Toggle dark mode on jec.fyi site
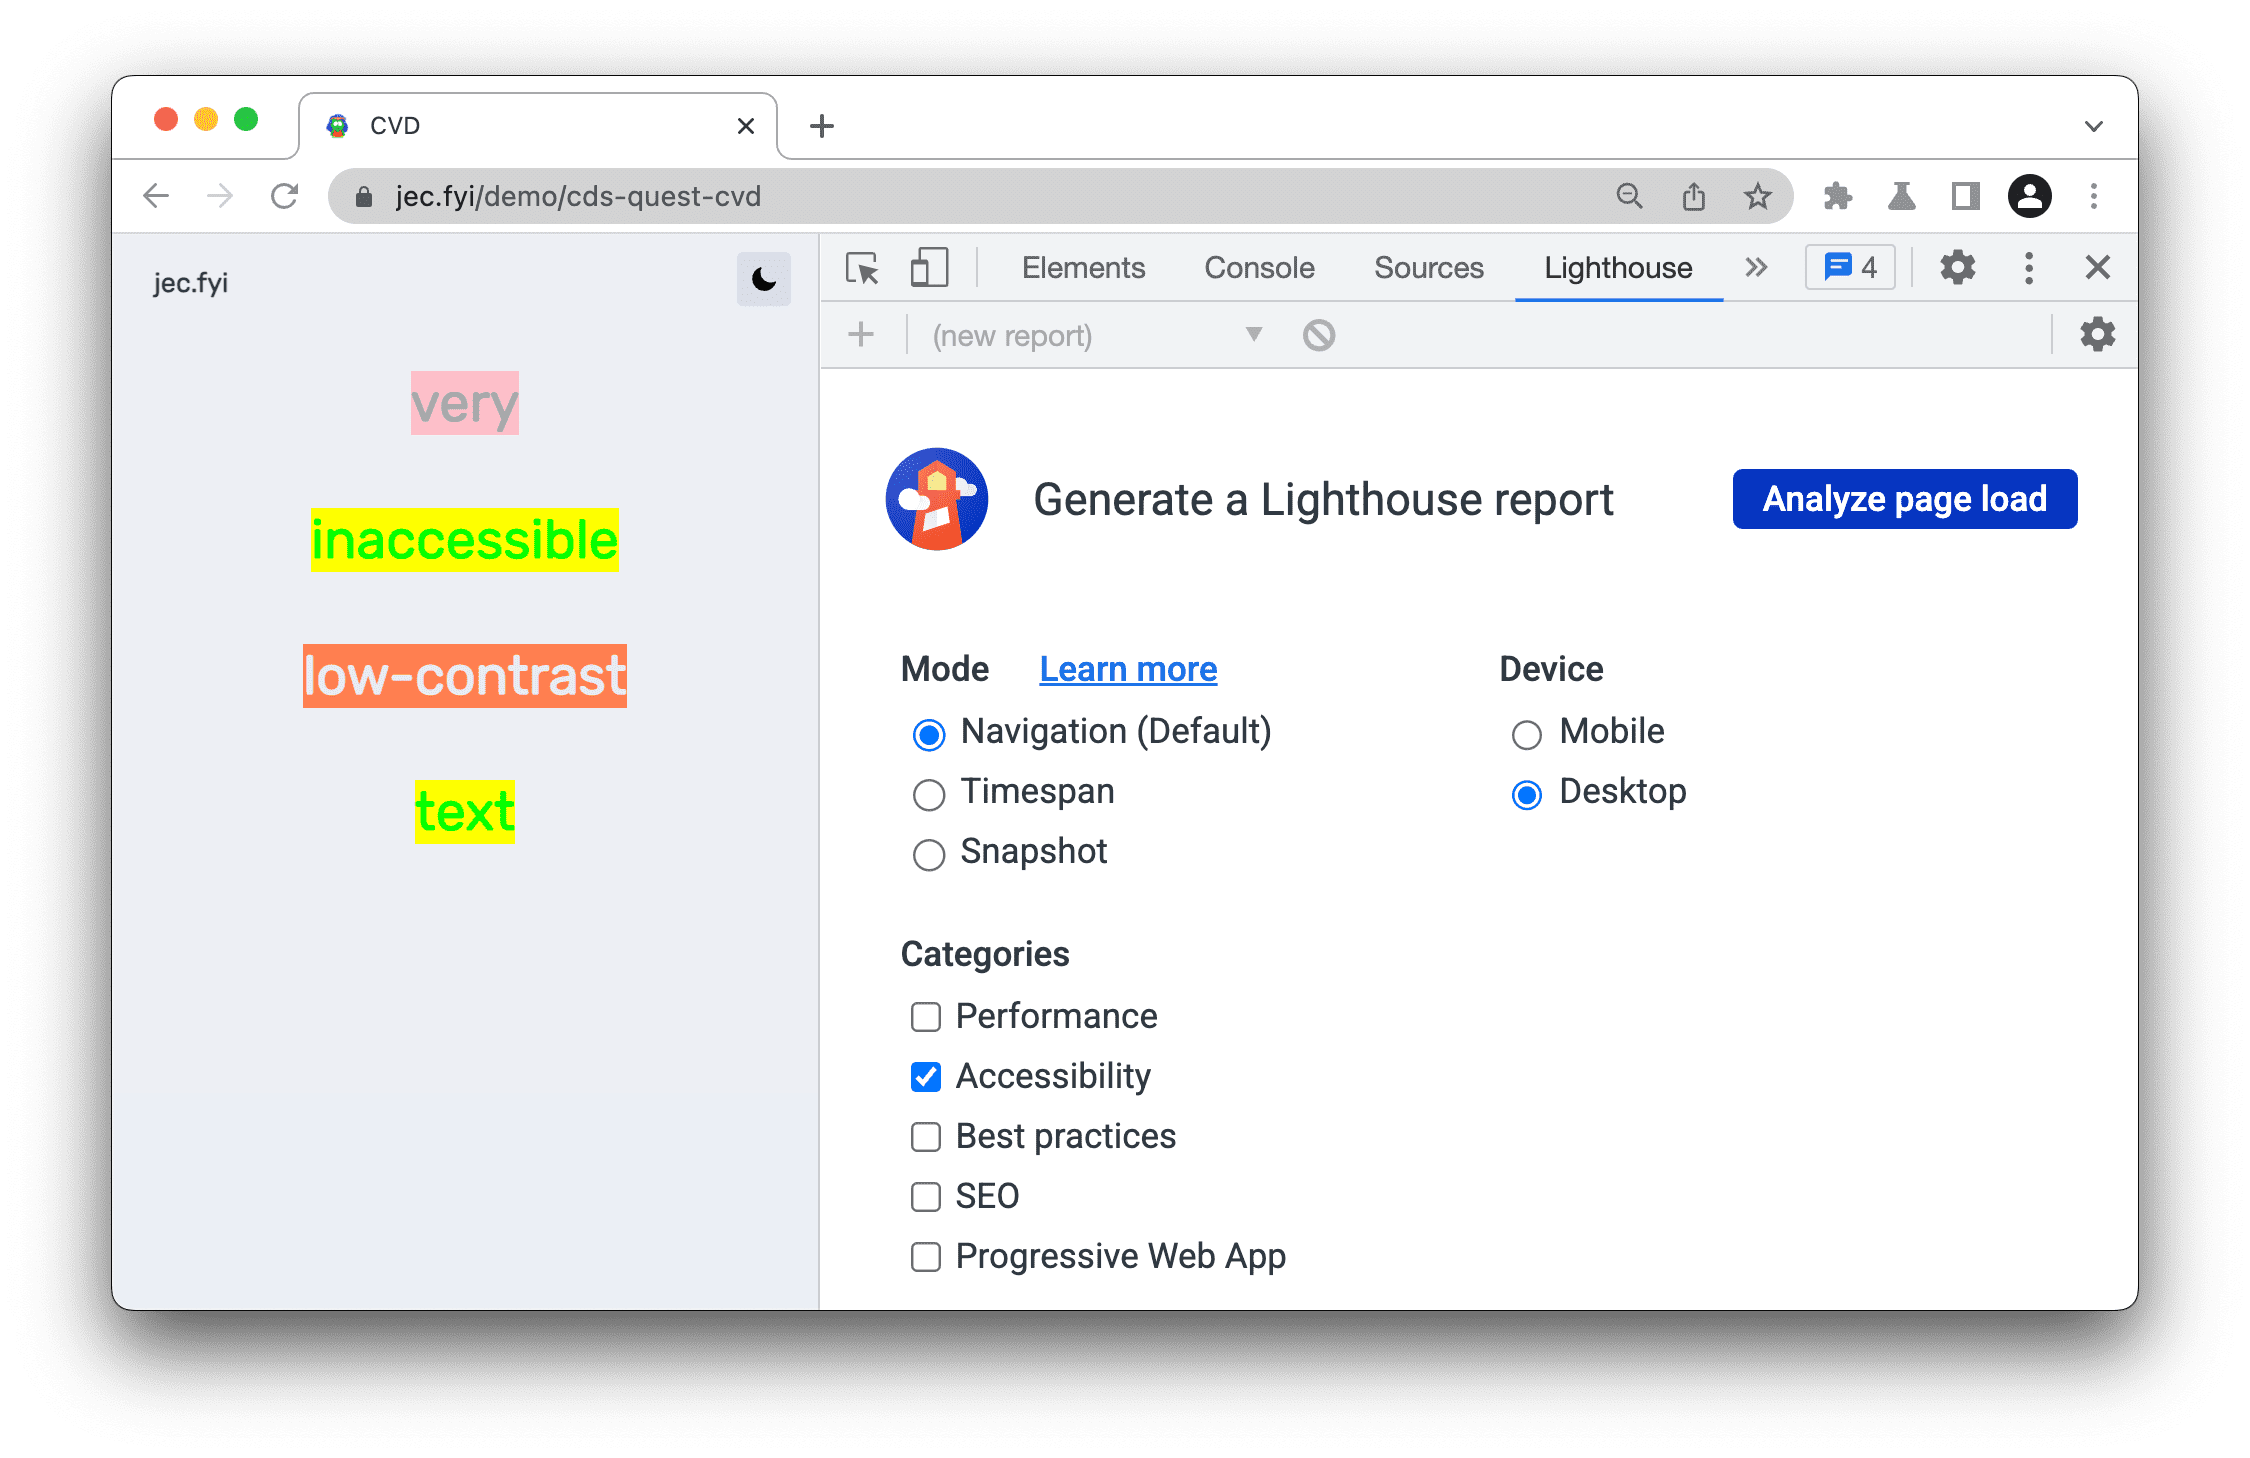The width and height of the screenshot is (2250, 1458). point(761,279)
